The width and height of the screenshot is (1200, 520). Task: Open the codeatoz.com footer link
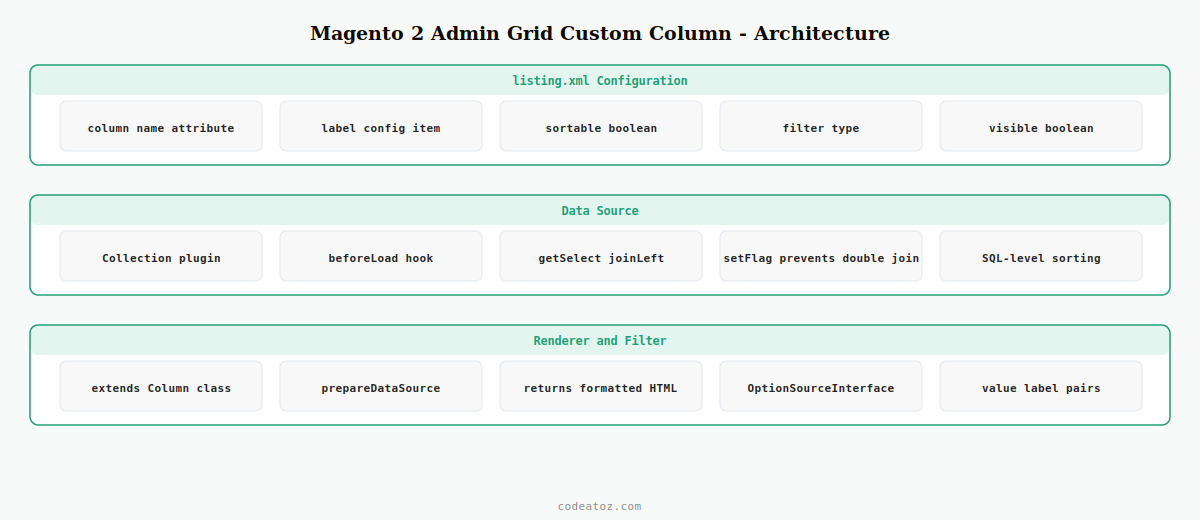coord(600,506)
